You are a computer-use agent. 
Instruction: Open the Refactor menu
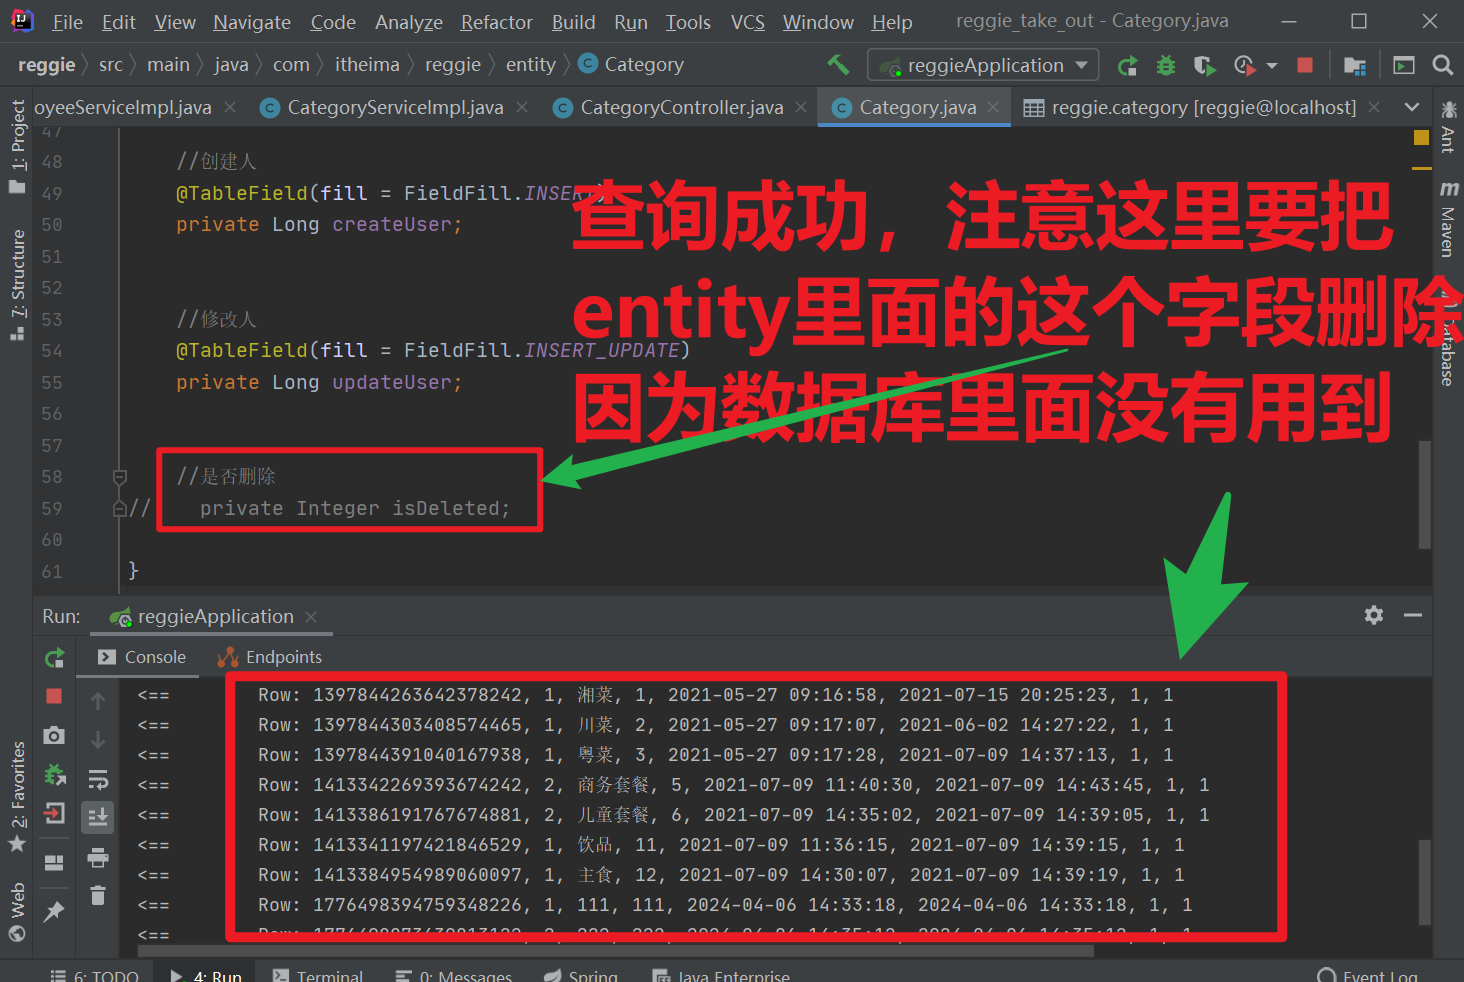point(496,22)
